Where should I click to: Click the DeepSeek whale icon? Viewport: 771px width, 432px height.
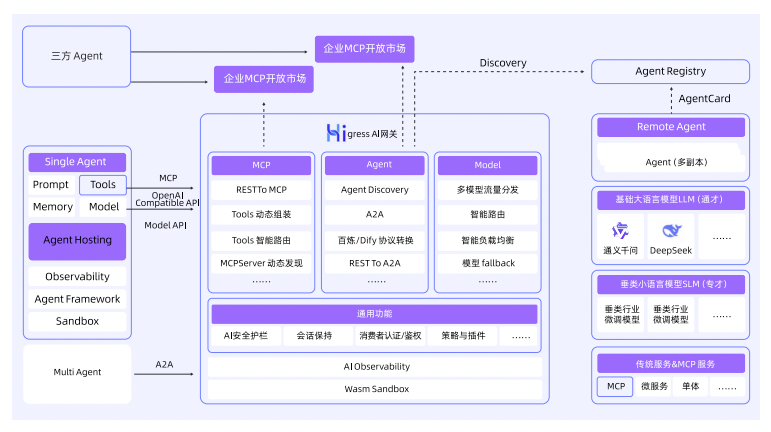[670, 229]
